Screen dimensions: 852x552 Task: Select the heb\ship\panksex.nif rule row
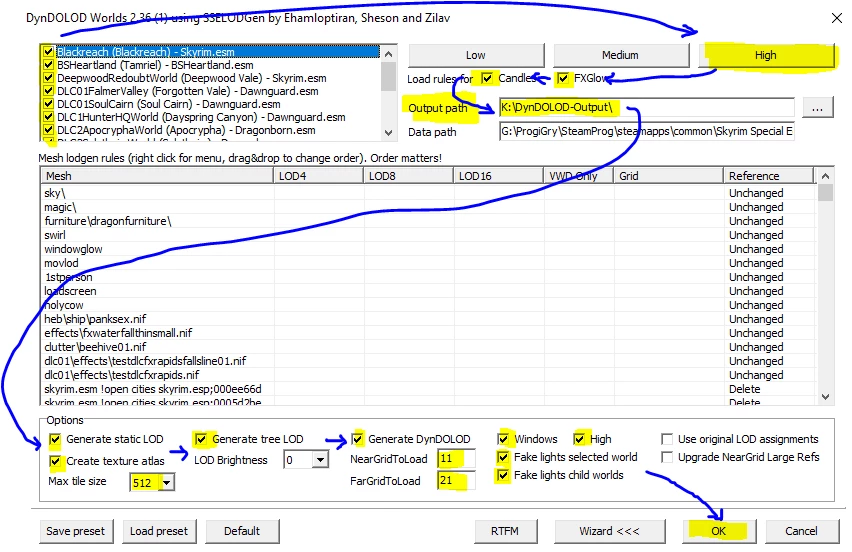[x=429, y=319]
